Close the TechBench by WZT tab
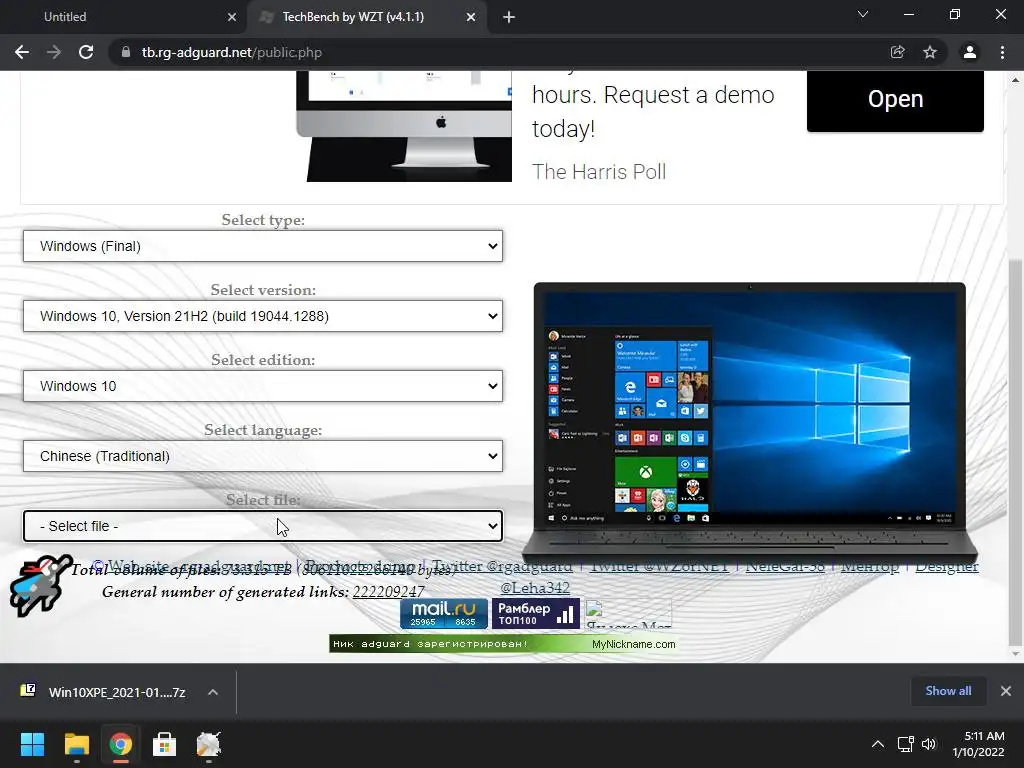The width and height of the screenshot is (1024, 768). [x=471, y=17]
